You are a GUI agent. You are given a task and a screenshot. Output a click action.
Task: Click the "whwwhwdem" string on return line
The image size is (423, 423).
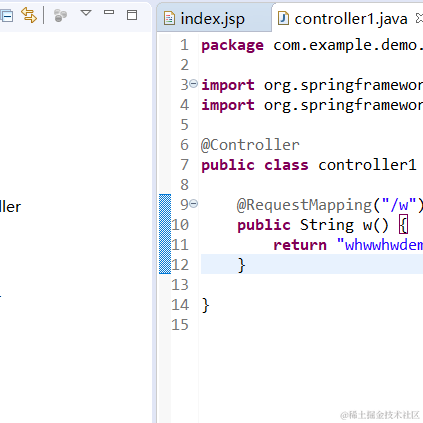(380, 245)
